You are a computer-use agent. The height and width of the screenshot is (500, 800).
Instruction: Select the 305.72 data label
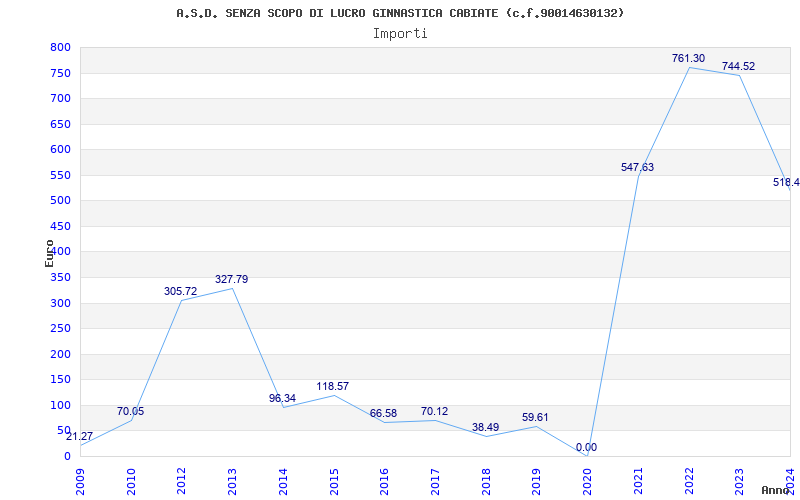click(x=181, y=291)
